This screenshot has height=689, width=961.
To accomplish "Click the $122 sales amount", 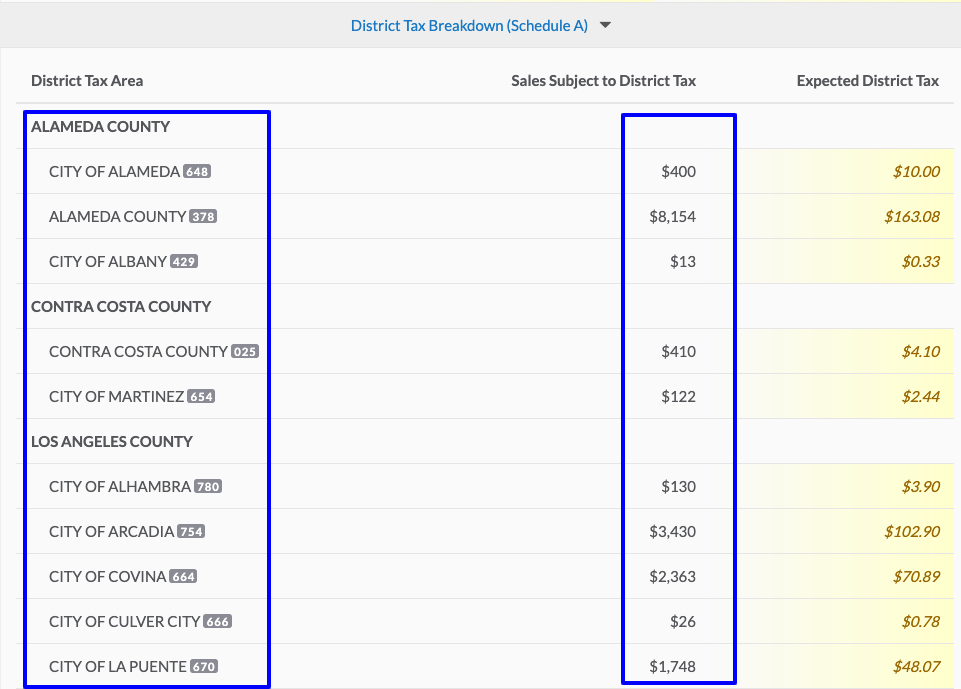I will click(678, 397).
